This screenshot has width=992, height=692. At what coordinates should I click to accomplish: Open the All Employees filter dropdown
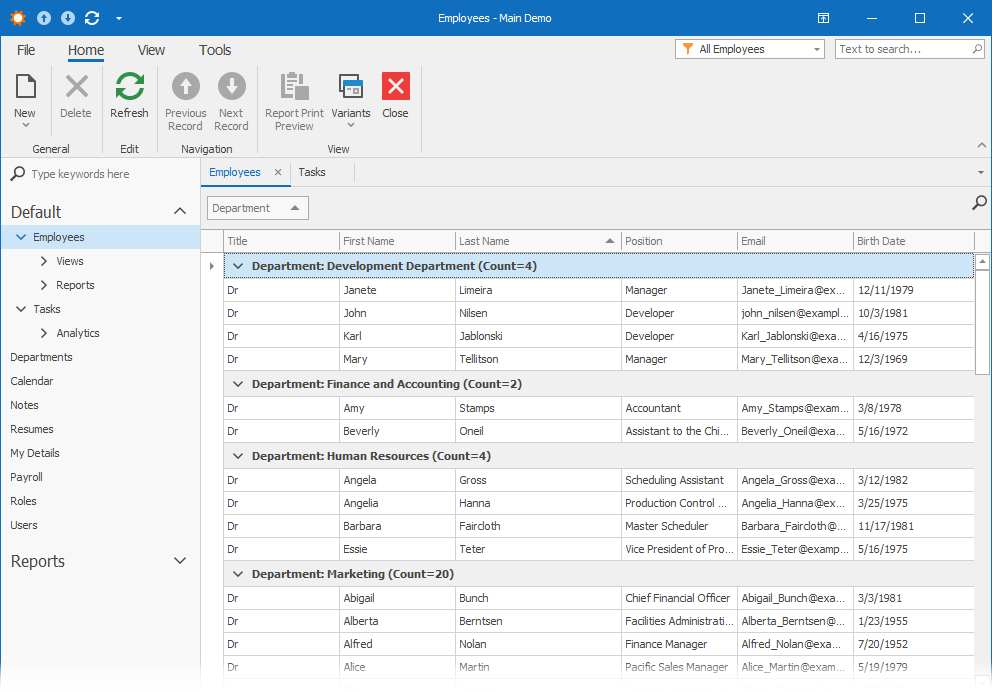(817, 49)
